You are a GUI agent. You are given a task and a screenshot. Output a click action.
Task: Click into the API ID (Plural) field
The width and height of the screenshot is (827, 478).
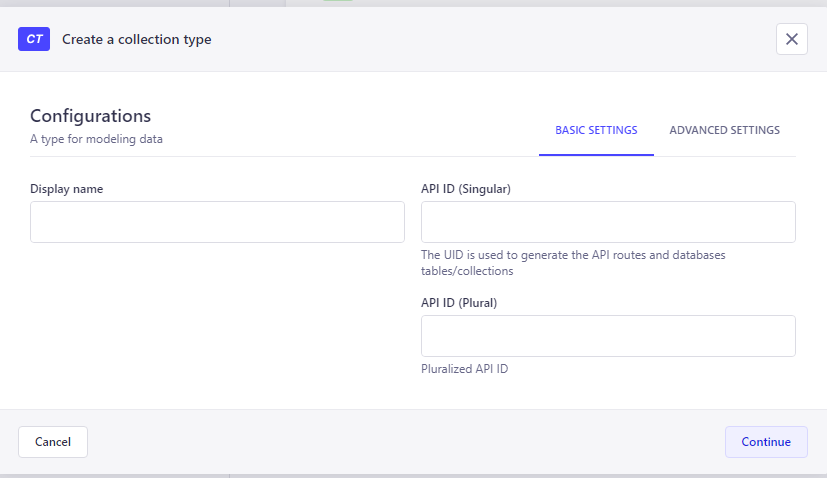[x=608, y=336]
